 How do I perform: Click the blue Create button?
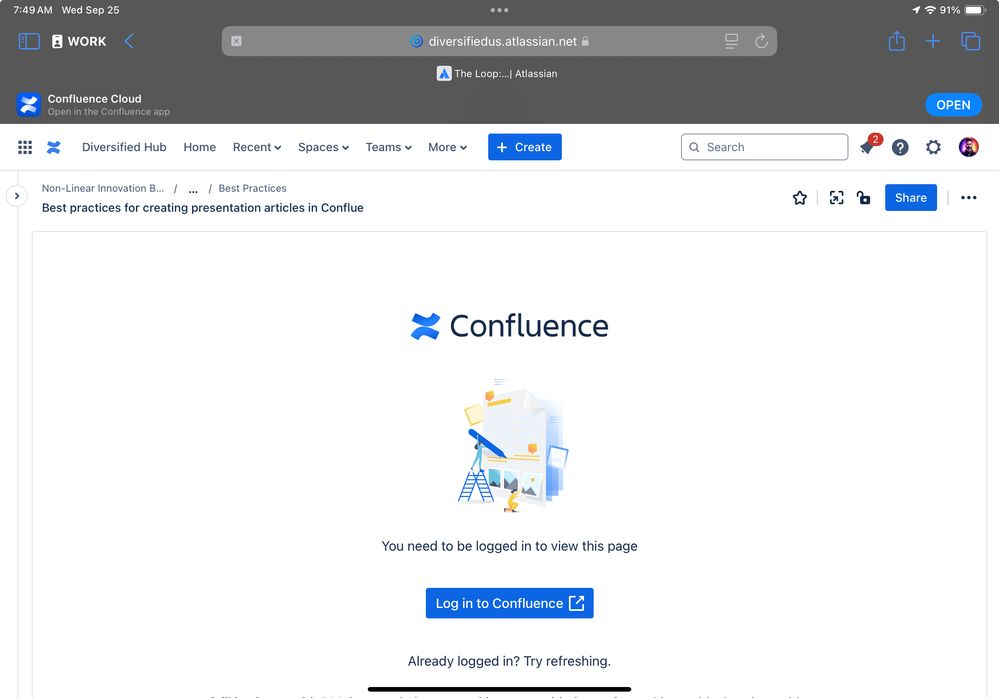pos(524,147)
